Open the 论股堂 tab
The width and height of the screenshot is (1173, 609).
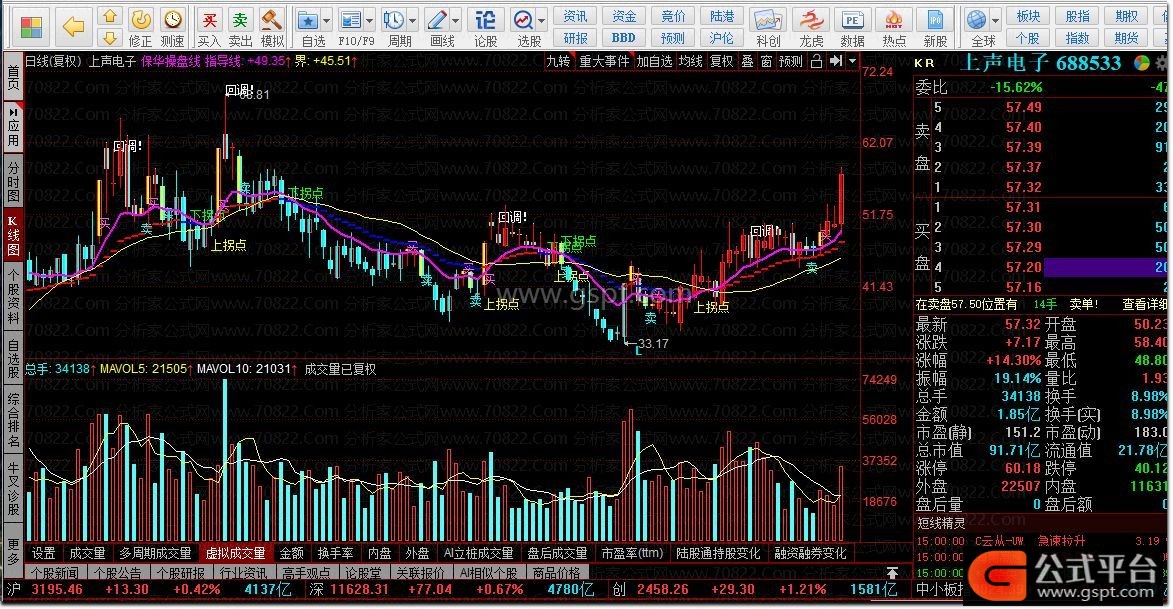pos(364,573)
